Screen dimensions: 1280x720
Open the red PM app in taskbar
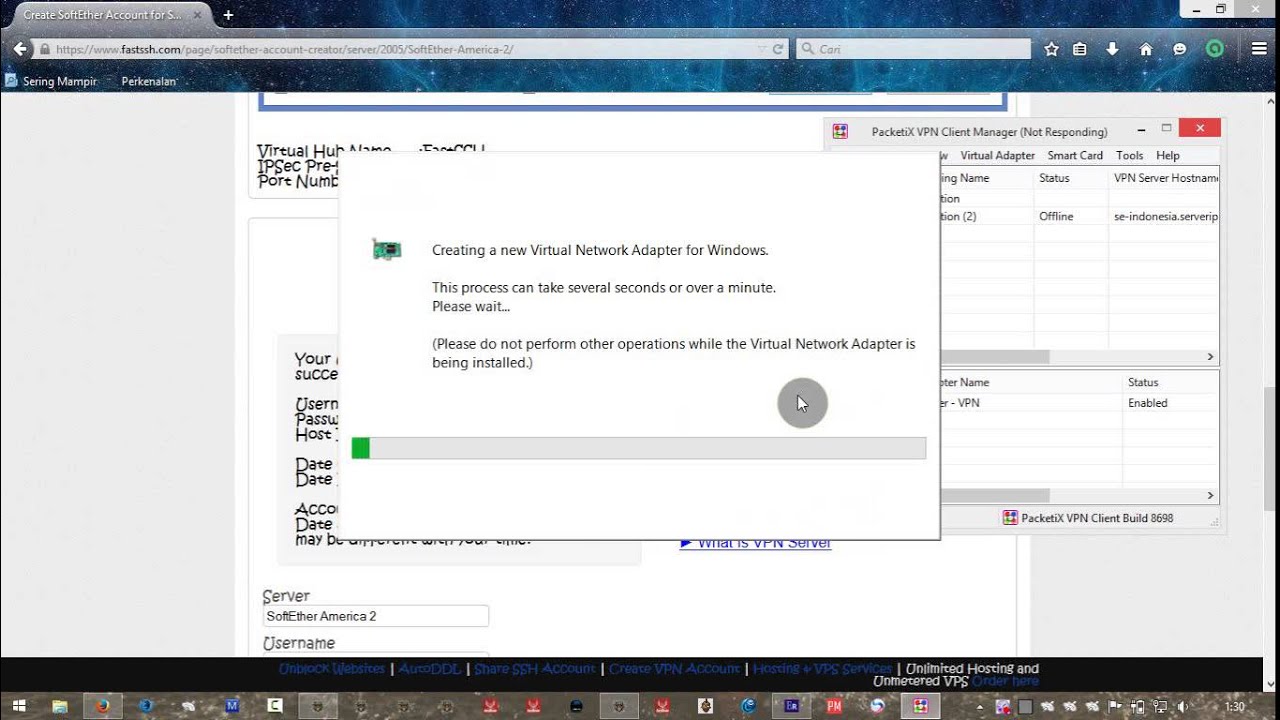pos(834,706)
